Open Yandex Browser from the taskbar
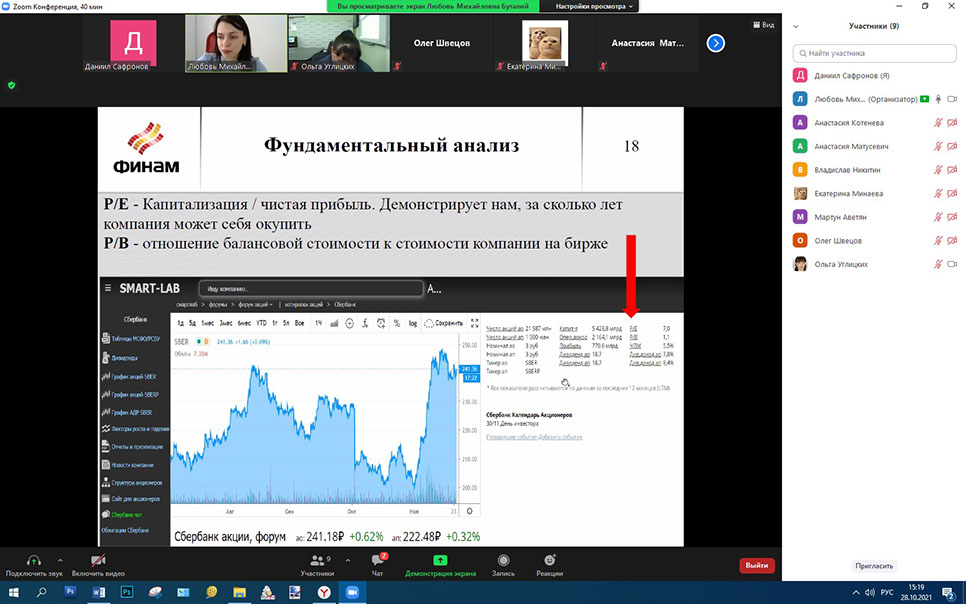This screenshot has width=966, height=604. click(324, 592)
